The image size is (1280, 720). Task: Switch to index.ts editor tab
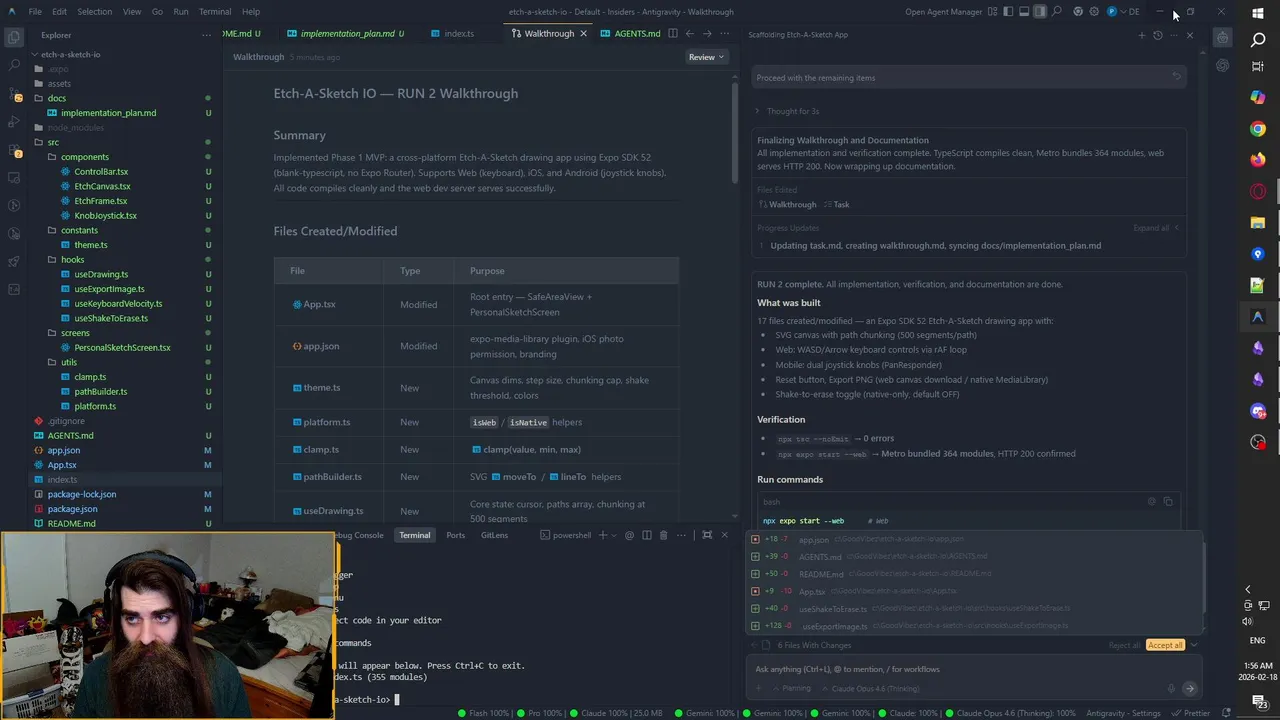(459, 34)
